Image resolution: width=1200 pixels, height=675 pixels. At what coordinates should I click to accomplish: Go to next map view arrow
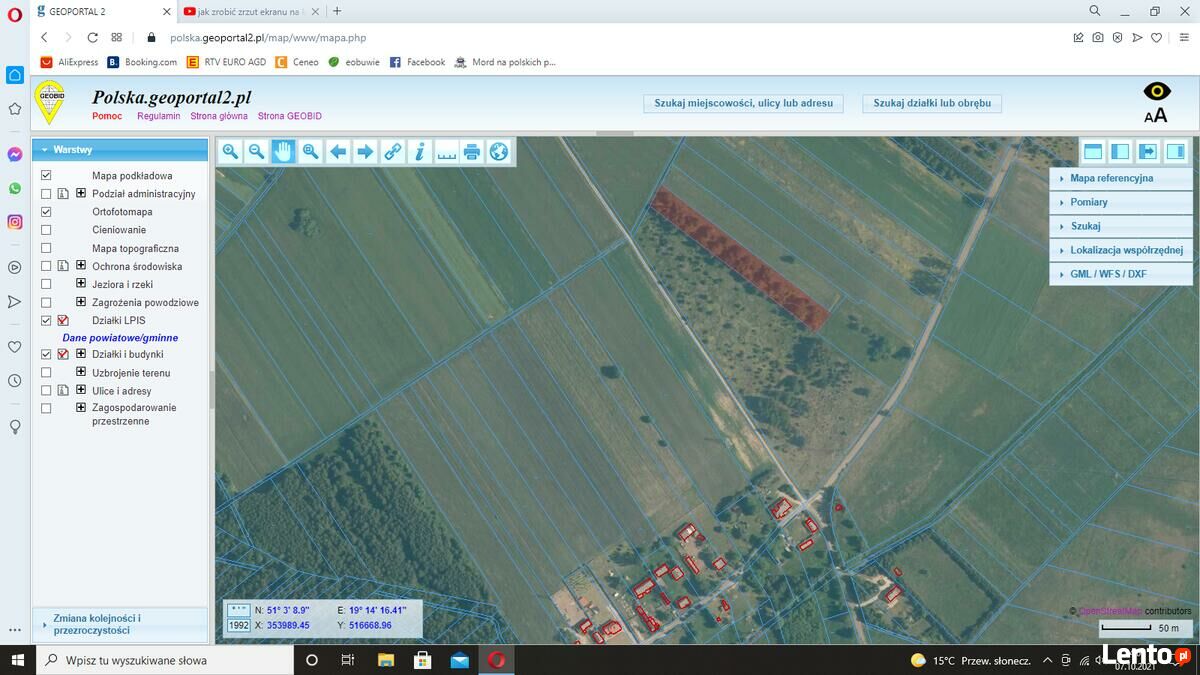pos(365,151)
